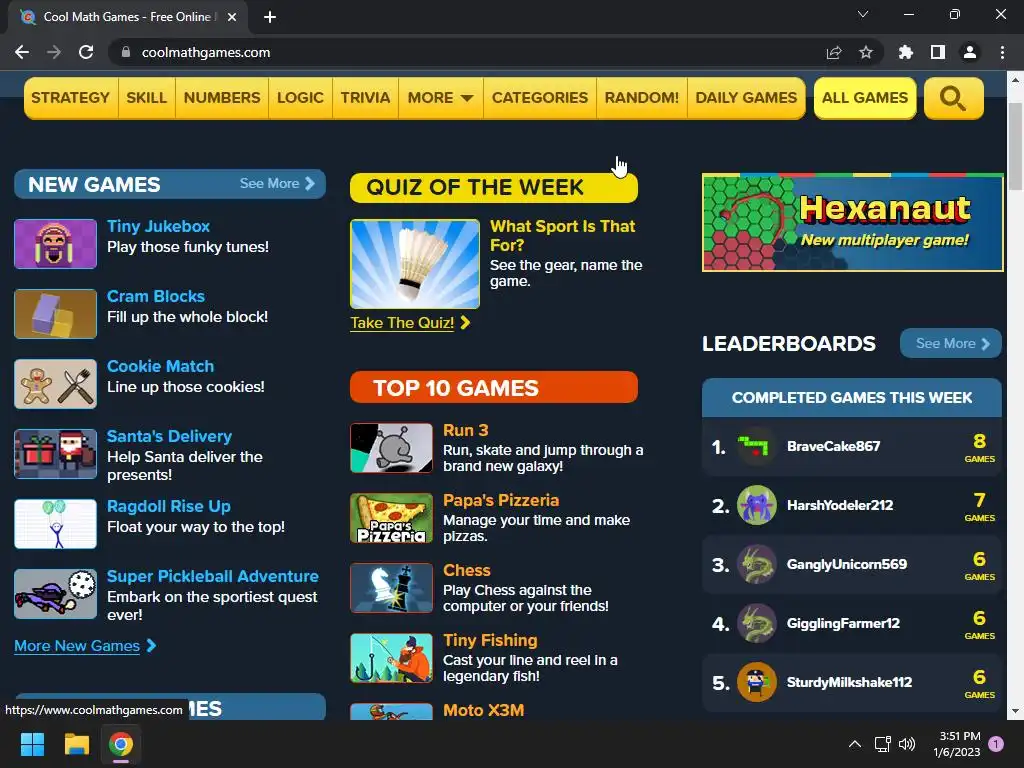Click See More in New Games header
This screenshot has width=1024, height=768.
pos(277,184)
